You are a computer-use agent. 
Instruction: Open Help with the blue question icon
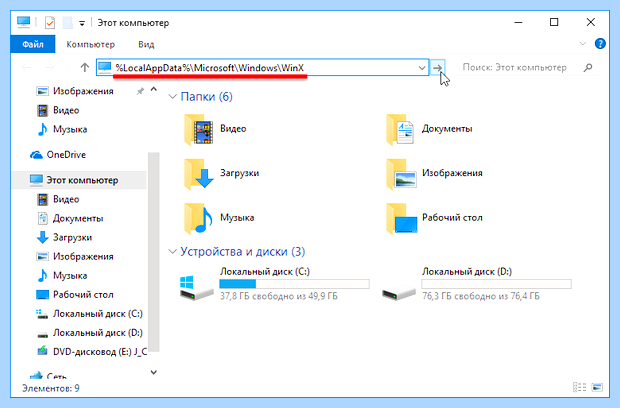(x=600, y=43)
